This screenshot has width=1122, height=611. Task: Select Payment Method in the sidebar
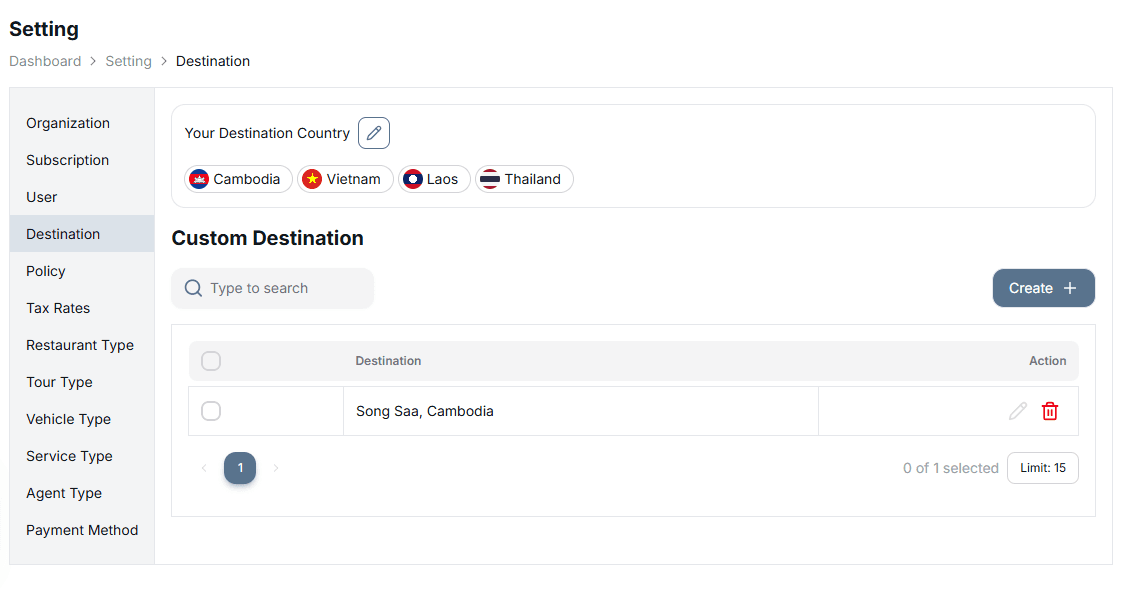tap(82, 529)
